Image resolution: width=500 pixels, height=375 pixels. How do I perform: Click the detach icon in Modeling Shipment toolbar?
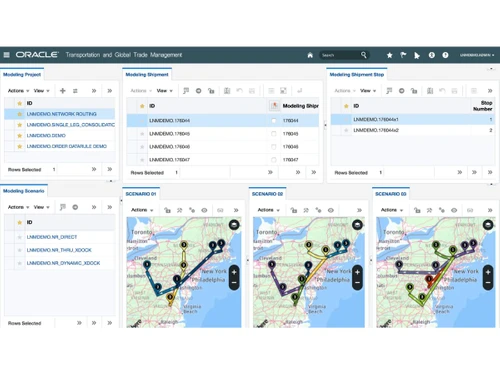pos(283,91)
